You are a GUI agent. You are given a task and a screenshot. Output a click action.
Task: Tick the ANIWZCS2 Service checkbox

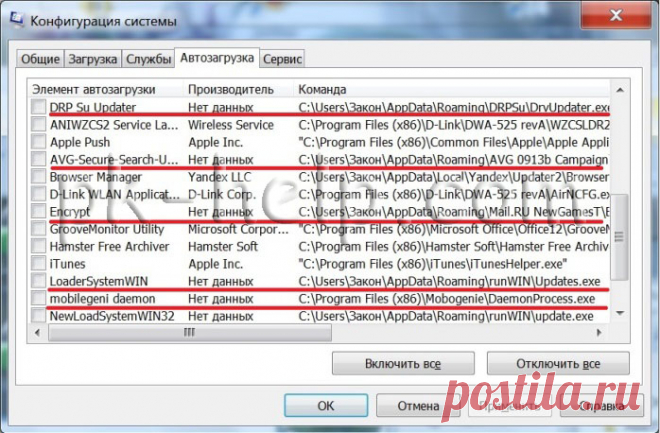coord(38,125)
